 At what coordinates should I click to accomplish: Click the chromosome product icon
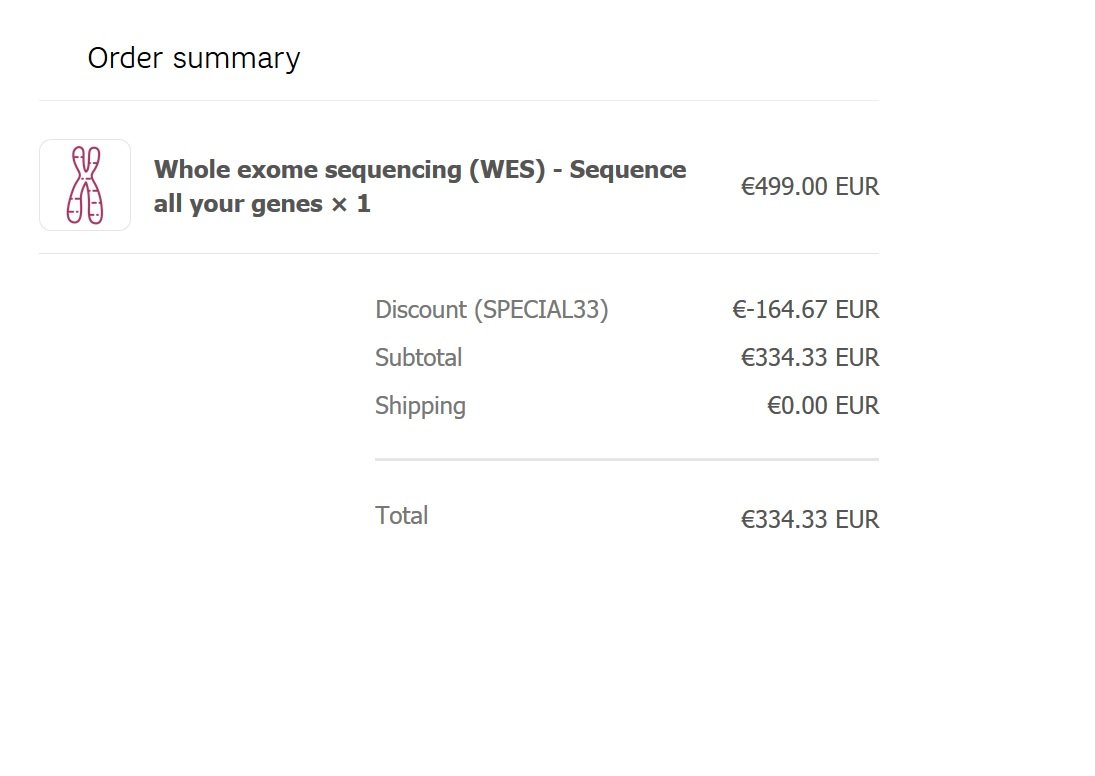click(85, 185)
